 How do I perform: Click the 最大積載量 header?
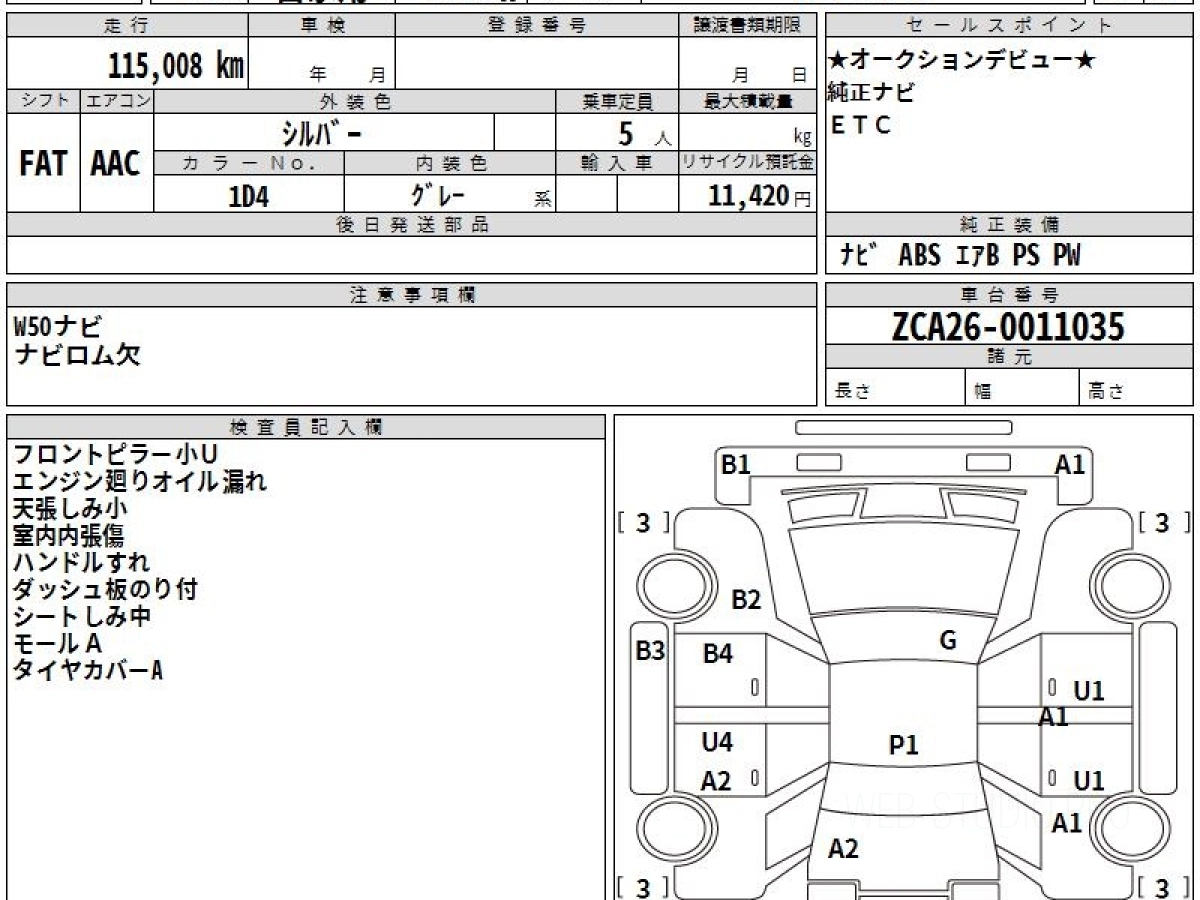[748, 101]
